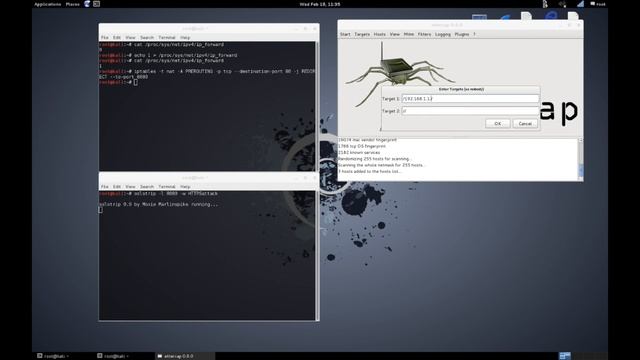The height and width of the screenshot is (360, 640).
Task: Close the ettercap window
Action: 578,25
